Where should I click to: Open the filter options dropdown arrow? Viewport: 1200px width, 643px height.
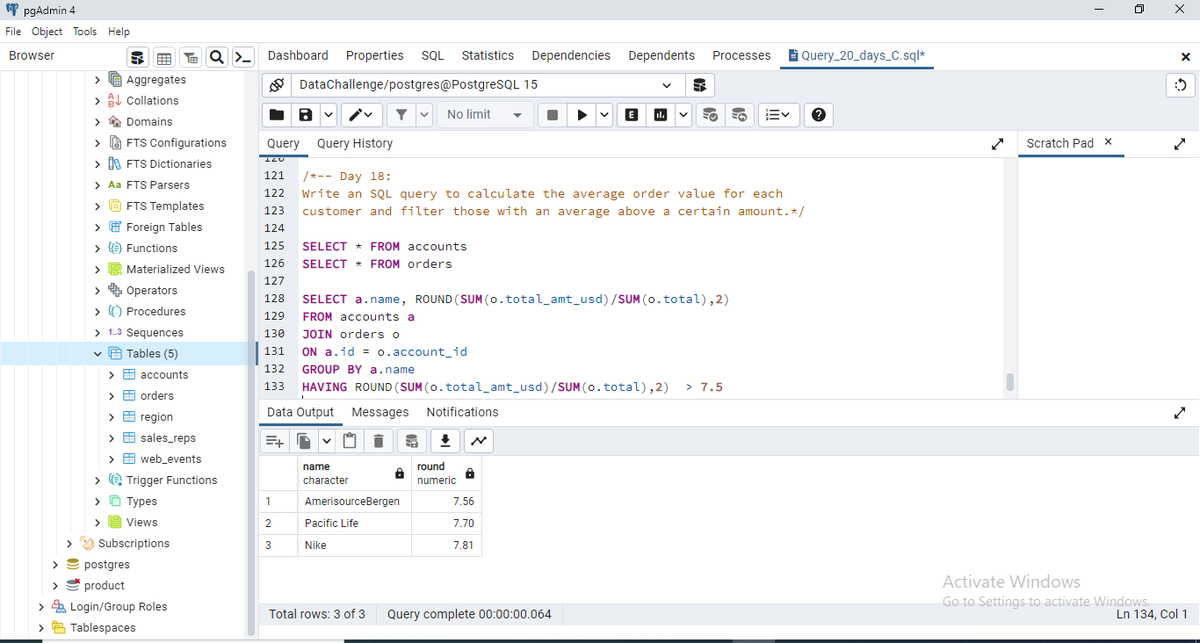pos(424,115)
